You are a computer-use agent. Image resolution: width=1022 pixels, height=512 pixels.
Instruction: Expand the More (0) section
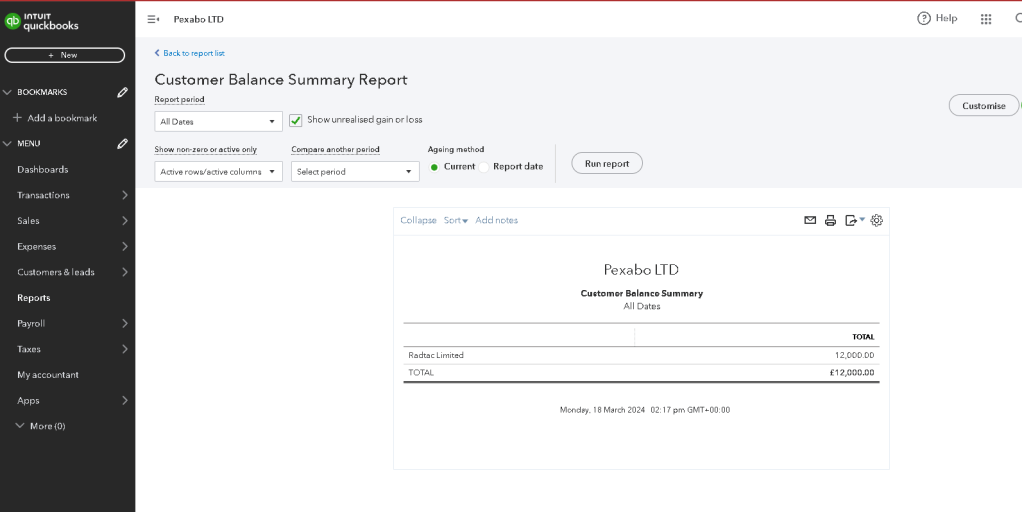click(40, 426)
